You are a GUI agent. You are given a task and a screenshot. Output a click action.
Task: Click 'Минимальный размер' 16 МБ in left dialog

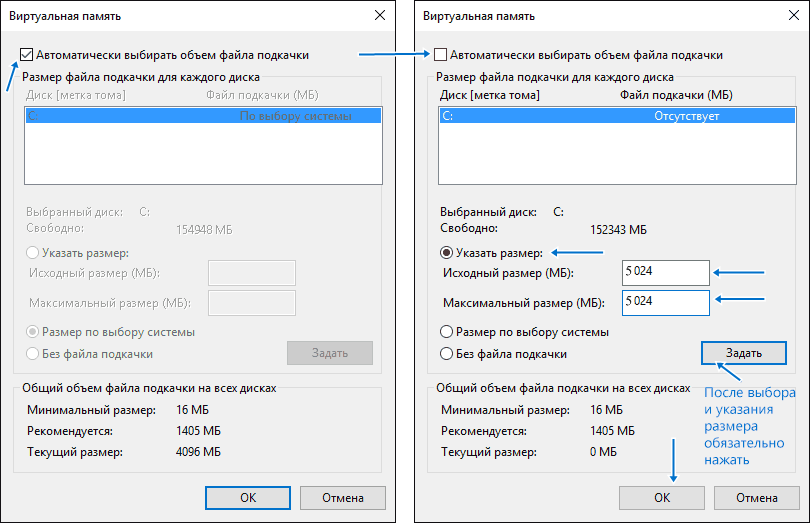192,410
